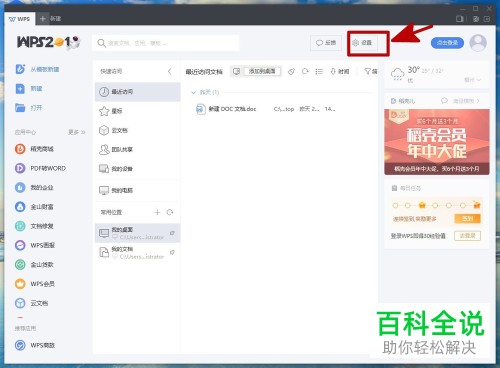This screenshot has height=368, width=500.
Task: Launch the 文档修复 document repair tool
Action: click(34, 226)
